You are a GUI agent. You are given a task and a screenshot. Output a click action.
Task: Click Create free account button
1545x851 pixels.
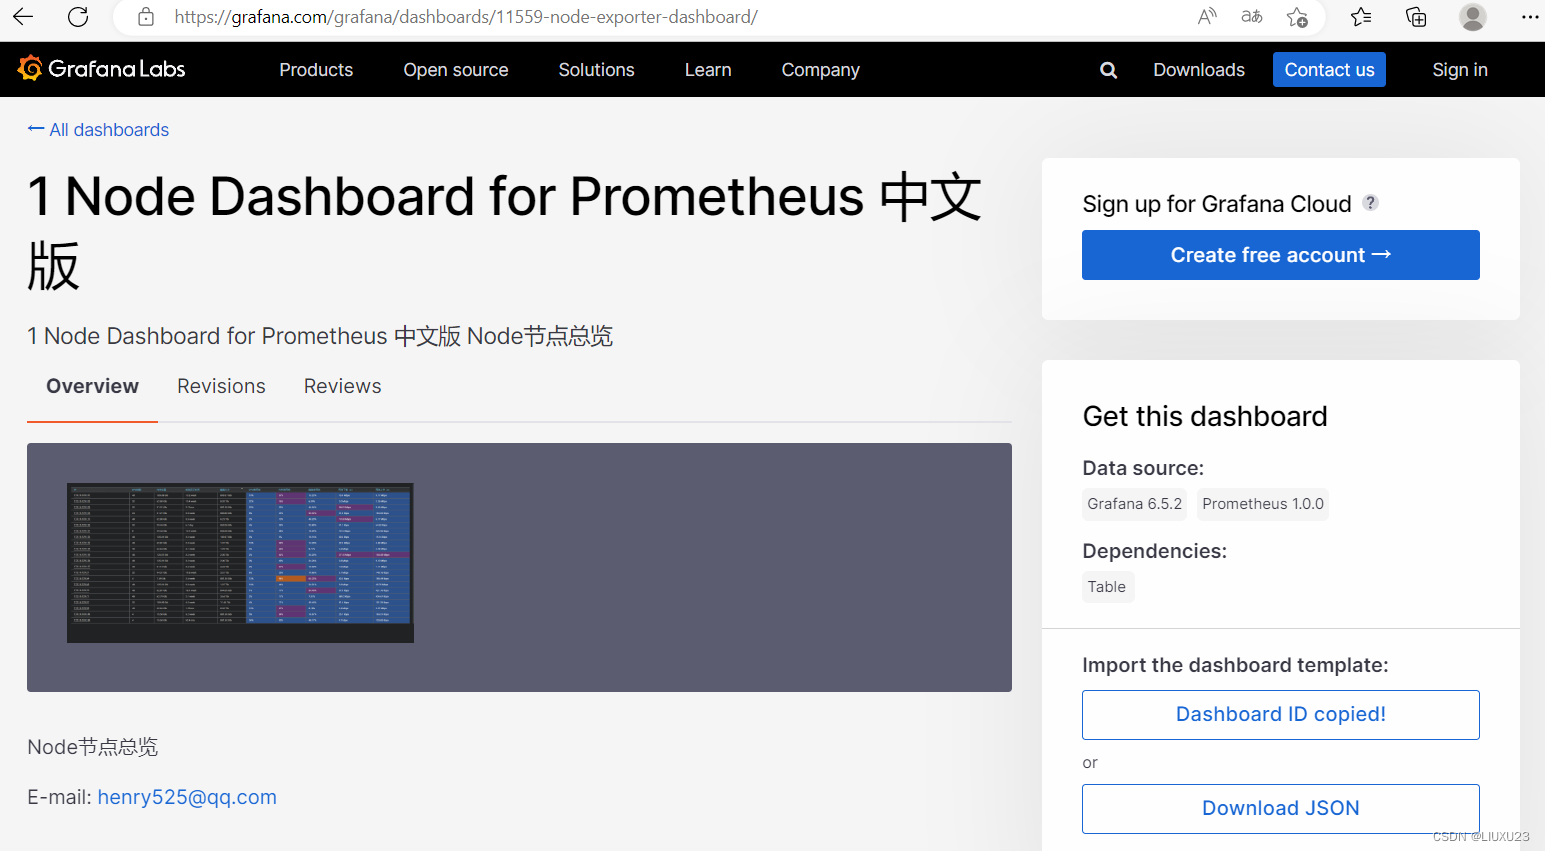coord(1280,255)
